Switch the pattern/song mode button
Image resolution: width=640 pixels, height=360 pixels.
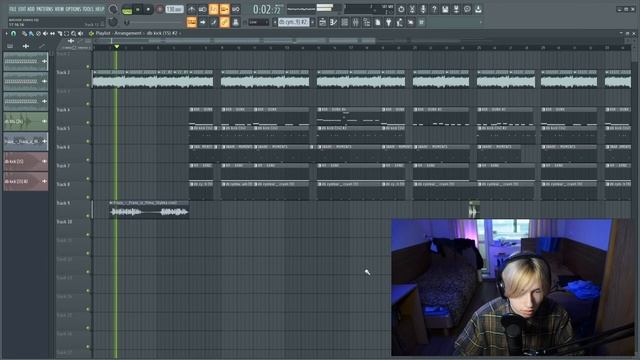click(127, 10)
